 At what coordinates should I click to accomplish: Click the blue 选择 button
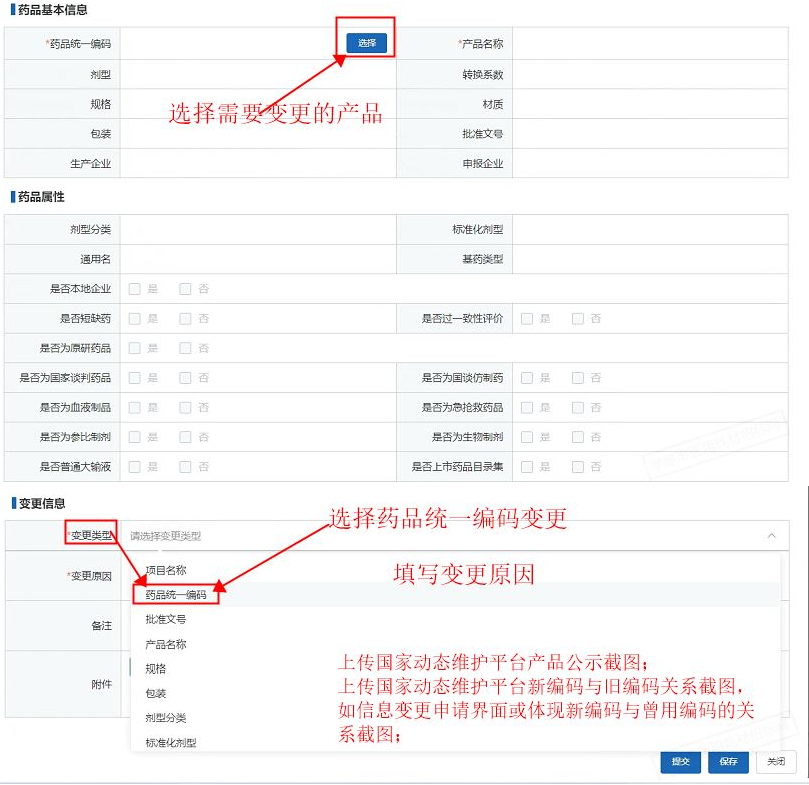coord(366,43)
